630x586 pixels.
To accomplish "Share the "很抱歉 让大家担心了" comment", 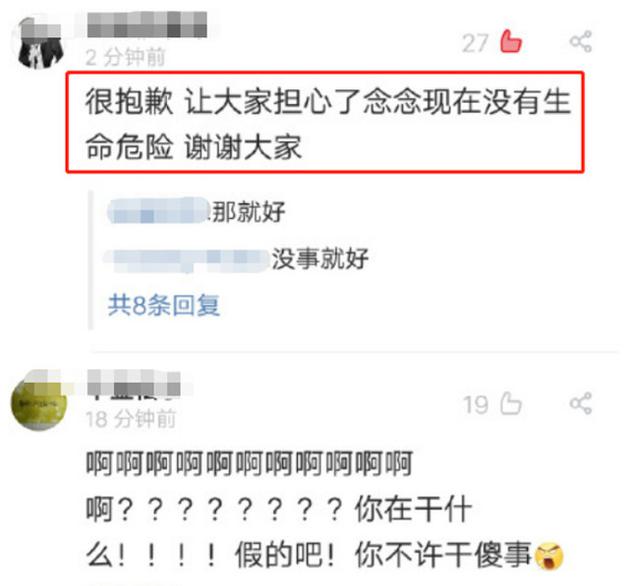I will (581, 41).
